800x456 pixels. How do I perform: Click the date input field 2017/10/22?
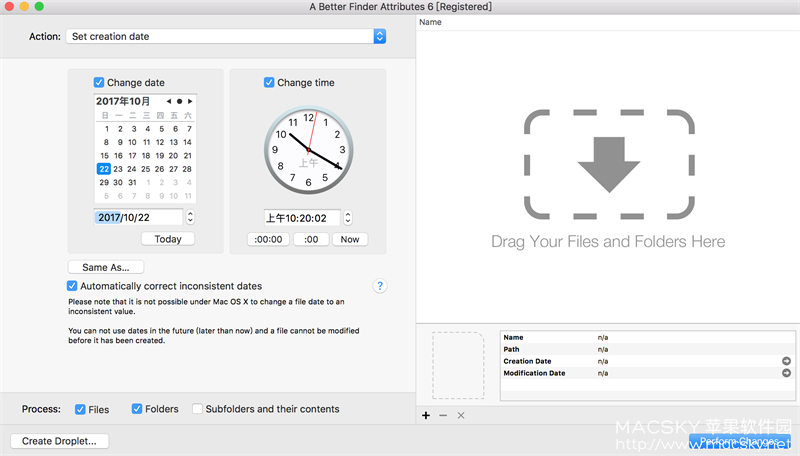click(138, 217)
